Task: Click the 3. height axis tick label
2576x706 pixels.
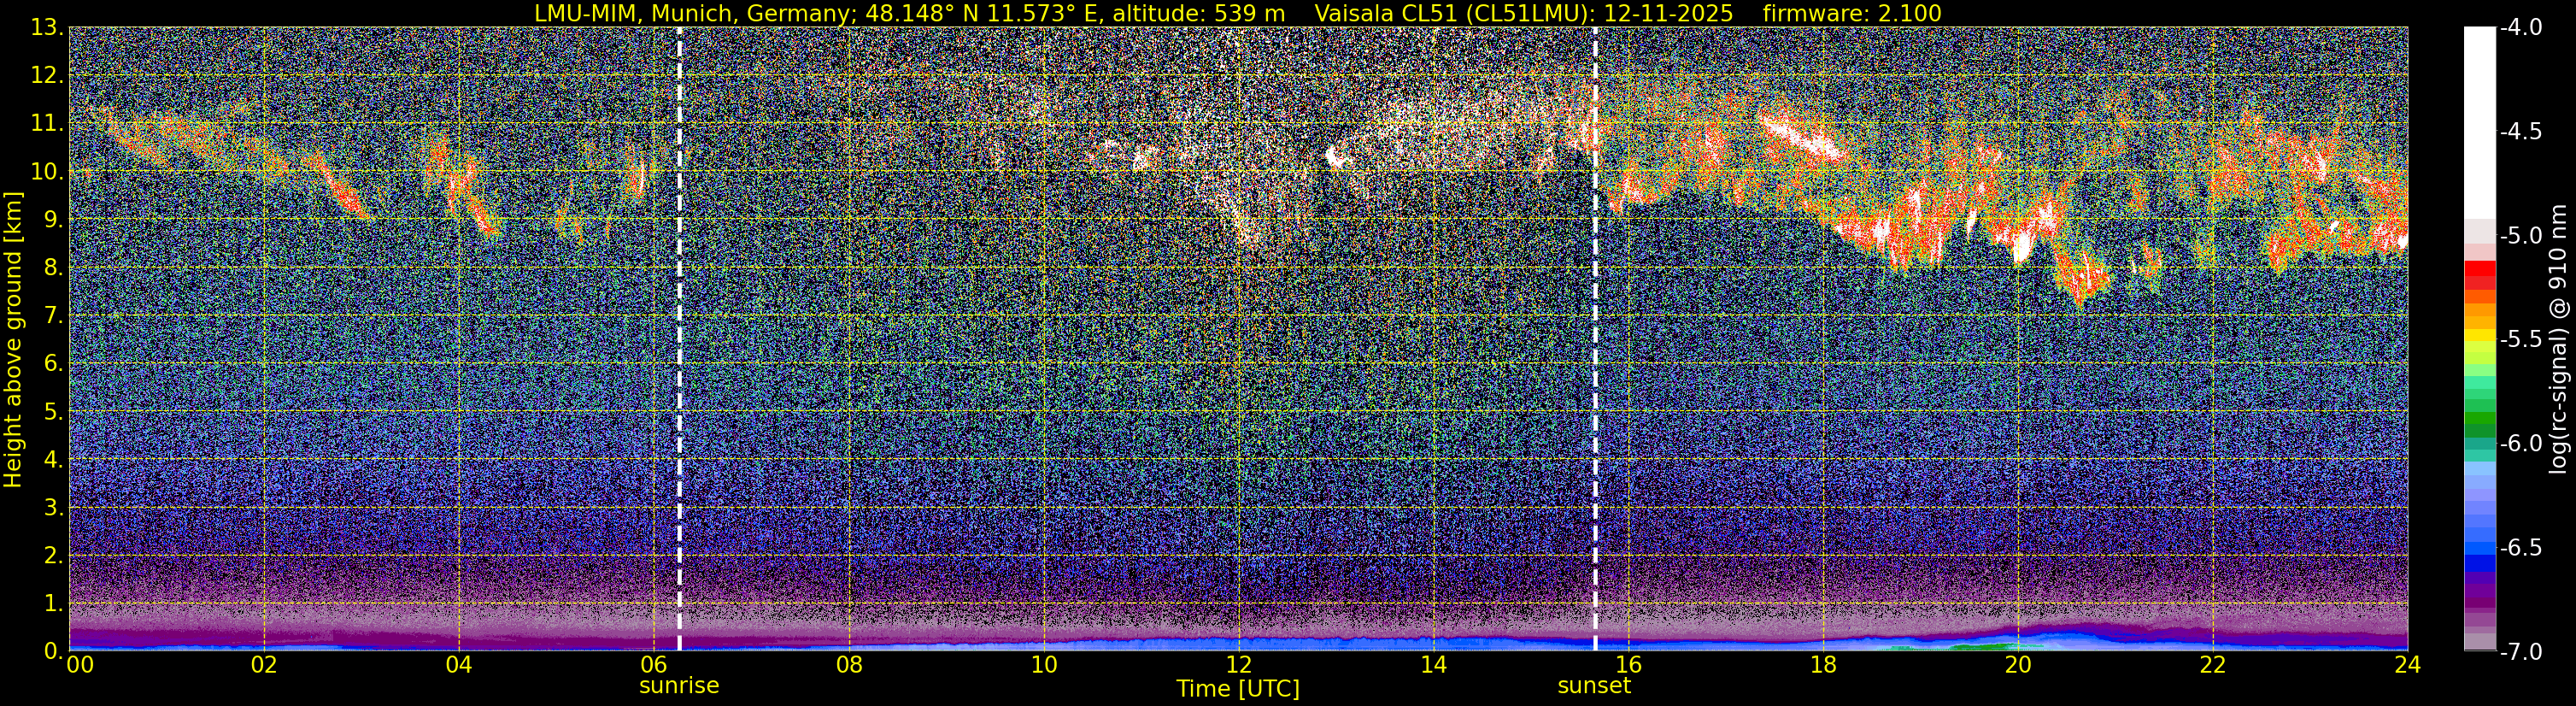Action: tap(53, 507)
